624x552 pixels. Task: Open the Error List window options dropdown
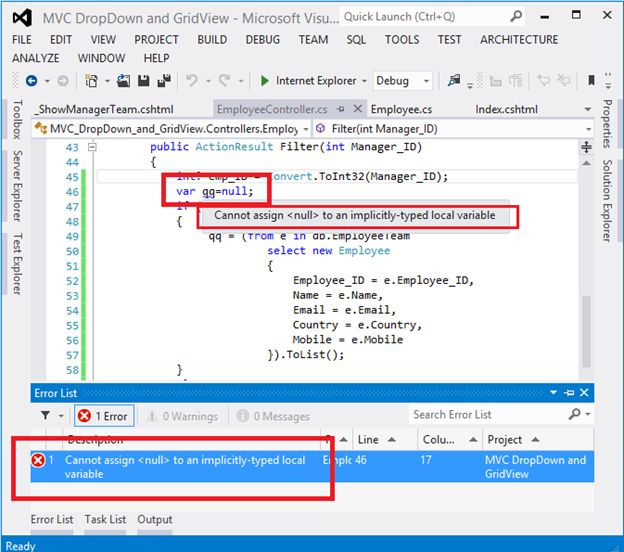point(553,393)
